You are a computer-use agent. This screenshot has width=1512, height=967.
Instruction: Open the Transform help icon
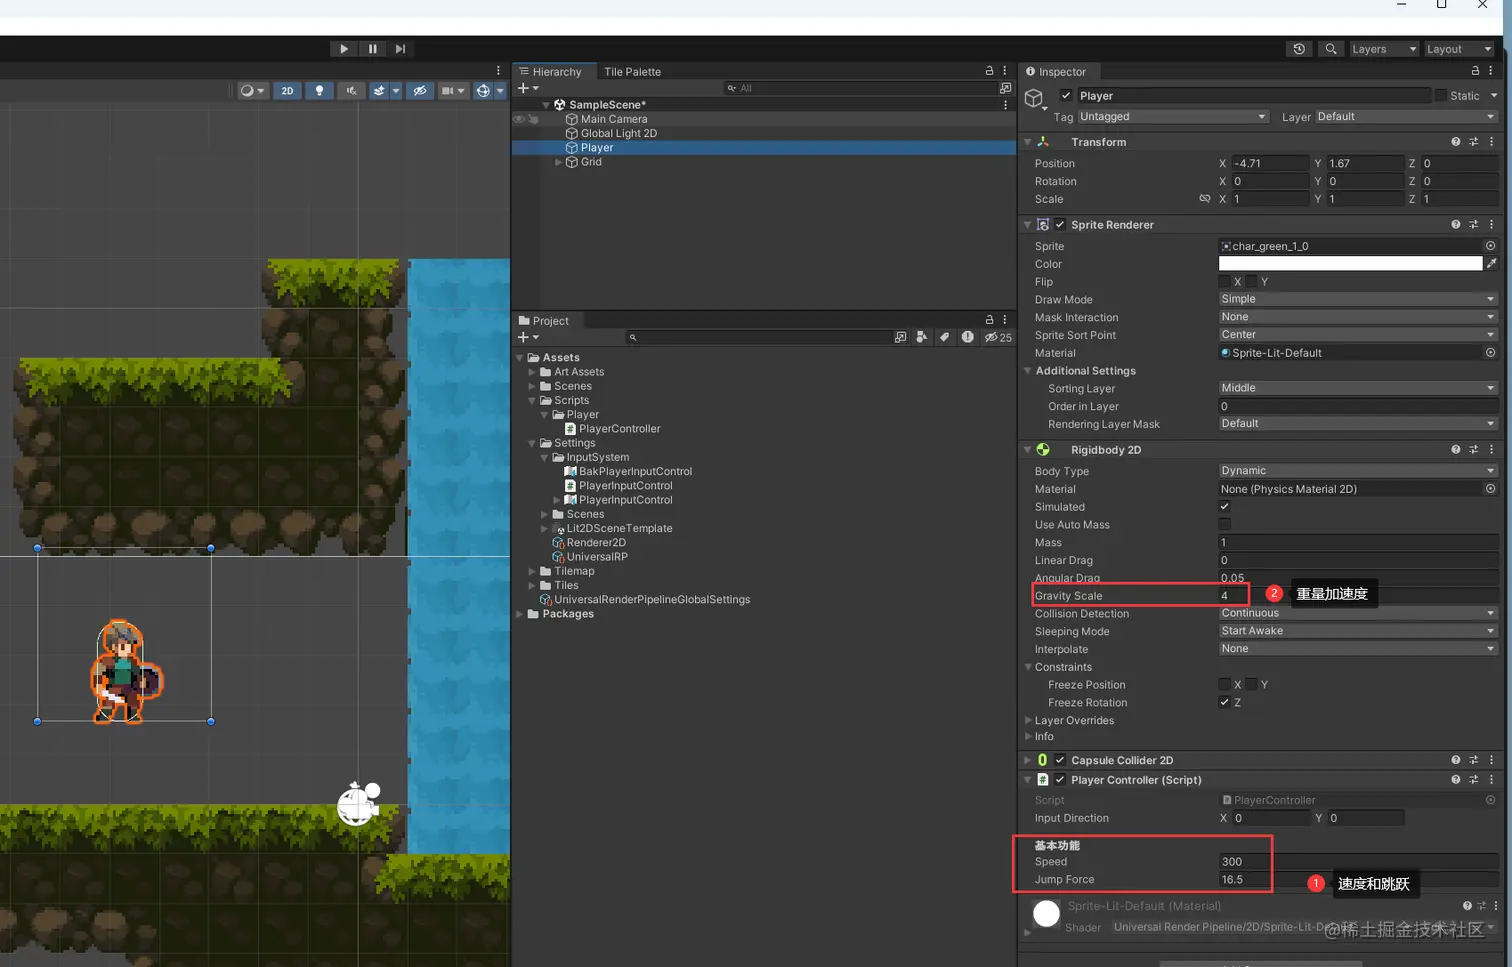(x=1456, y=142)
